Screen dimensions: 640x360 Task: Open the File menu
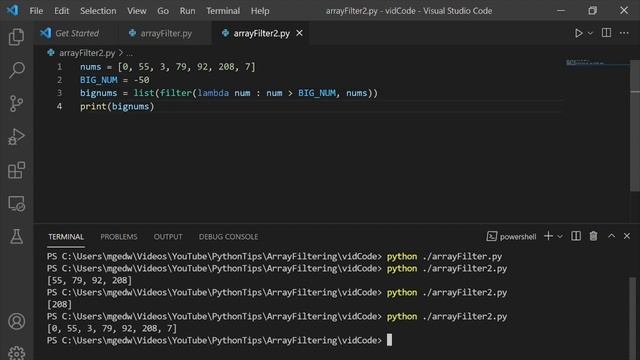36,11
